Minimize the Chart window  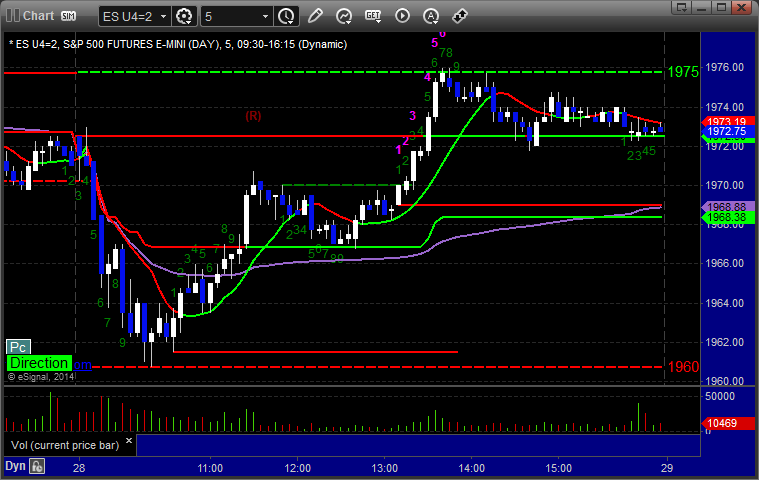702,7
